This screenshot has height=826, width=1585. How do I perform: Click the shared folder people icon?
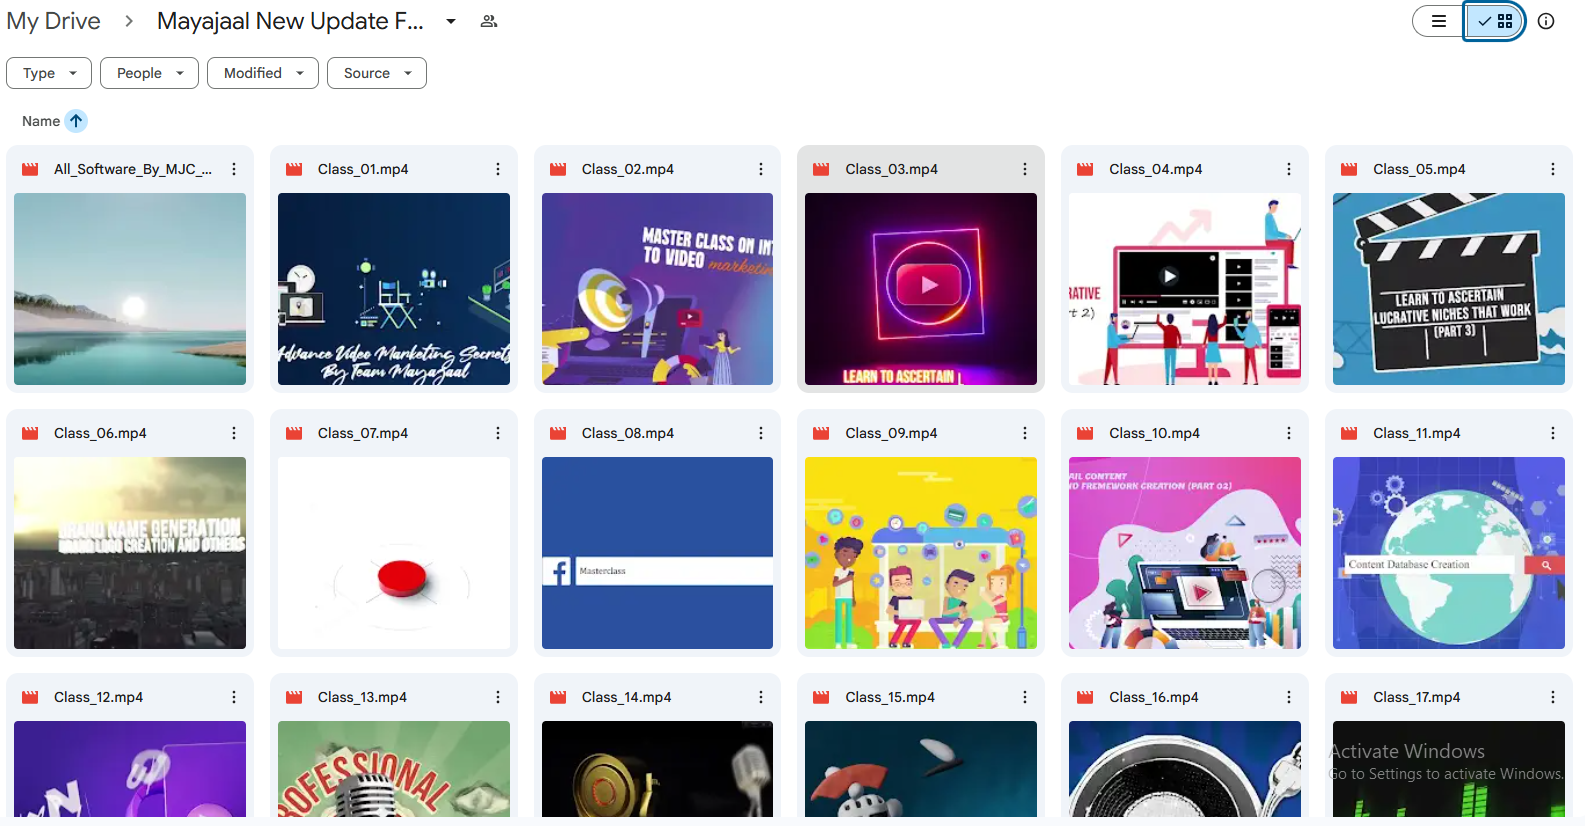point(489,21)
